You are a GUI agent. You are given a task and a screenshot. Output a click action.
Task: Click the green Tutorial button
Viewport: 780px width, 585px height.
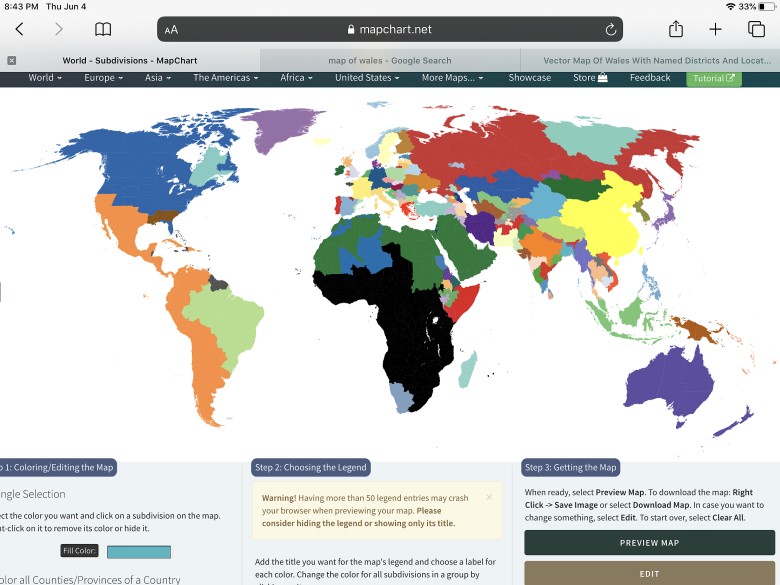[x=713, y=78]
